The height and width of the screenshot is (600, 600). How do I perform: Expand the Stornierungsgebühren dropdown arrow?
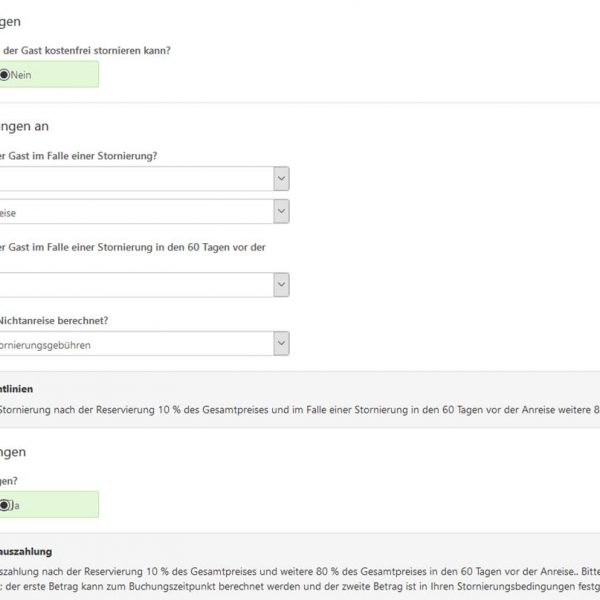(x=281, y=343)
